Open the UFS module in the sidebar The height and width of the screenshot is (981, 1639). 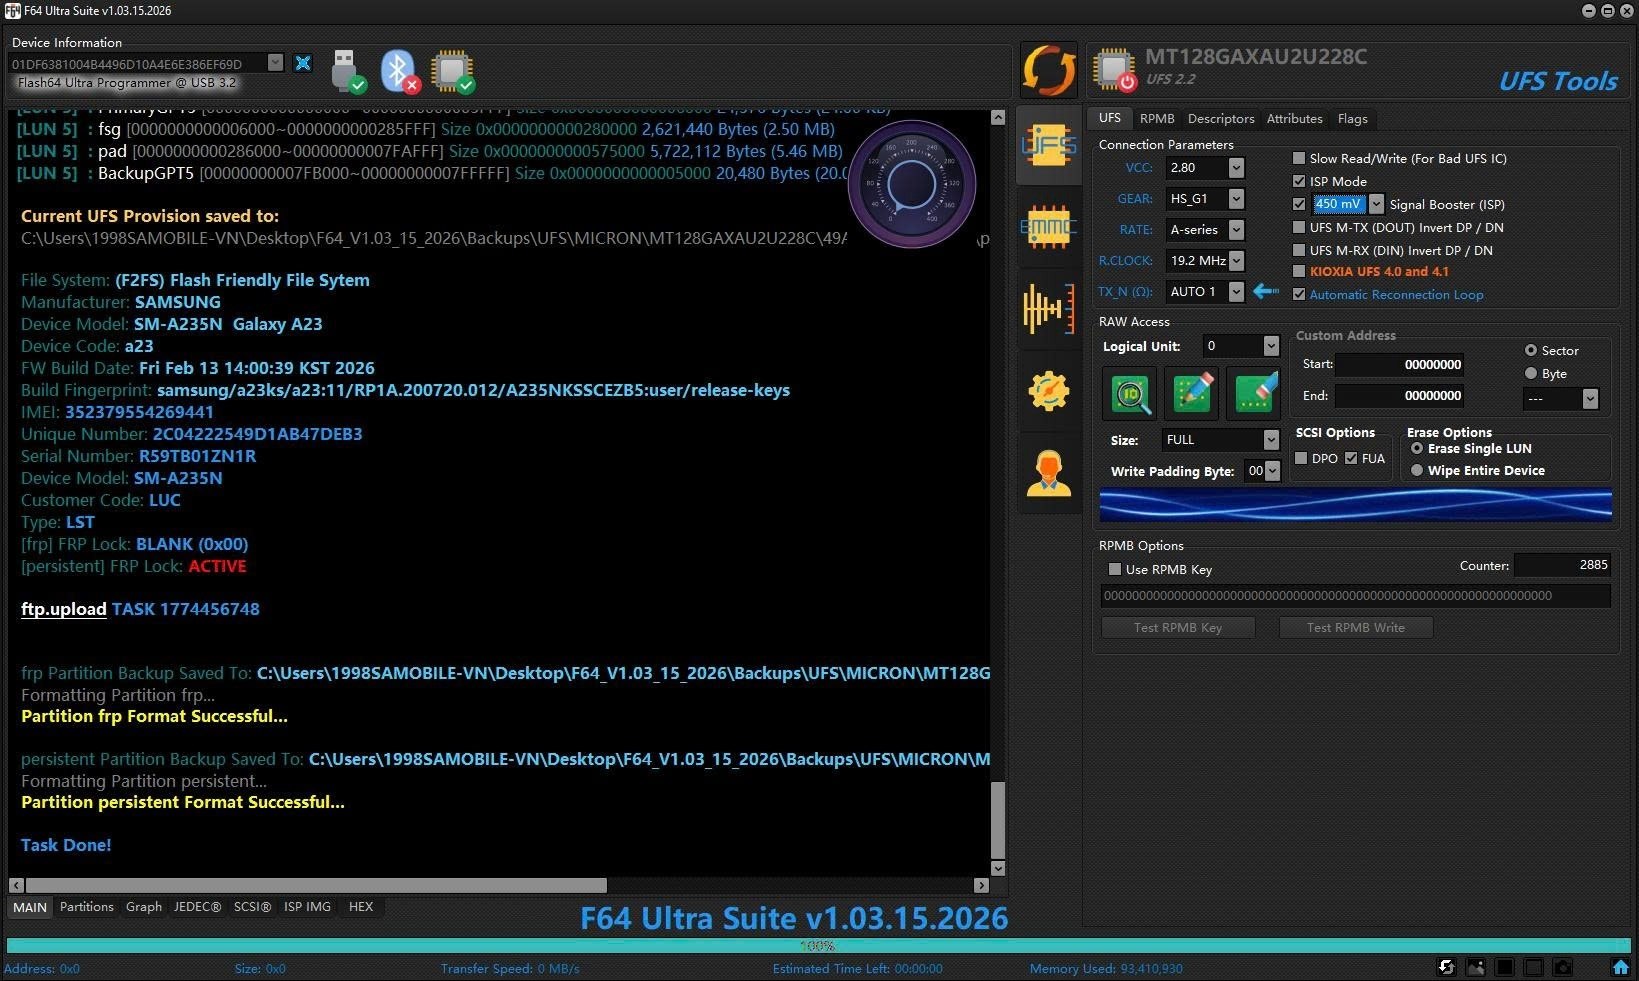[x=1049, y=146]
